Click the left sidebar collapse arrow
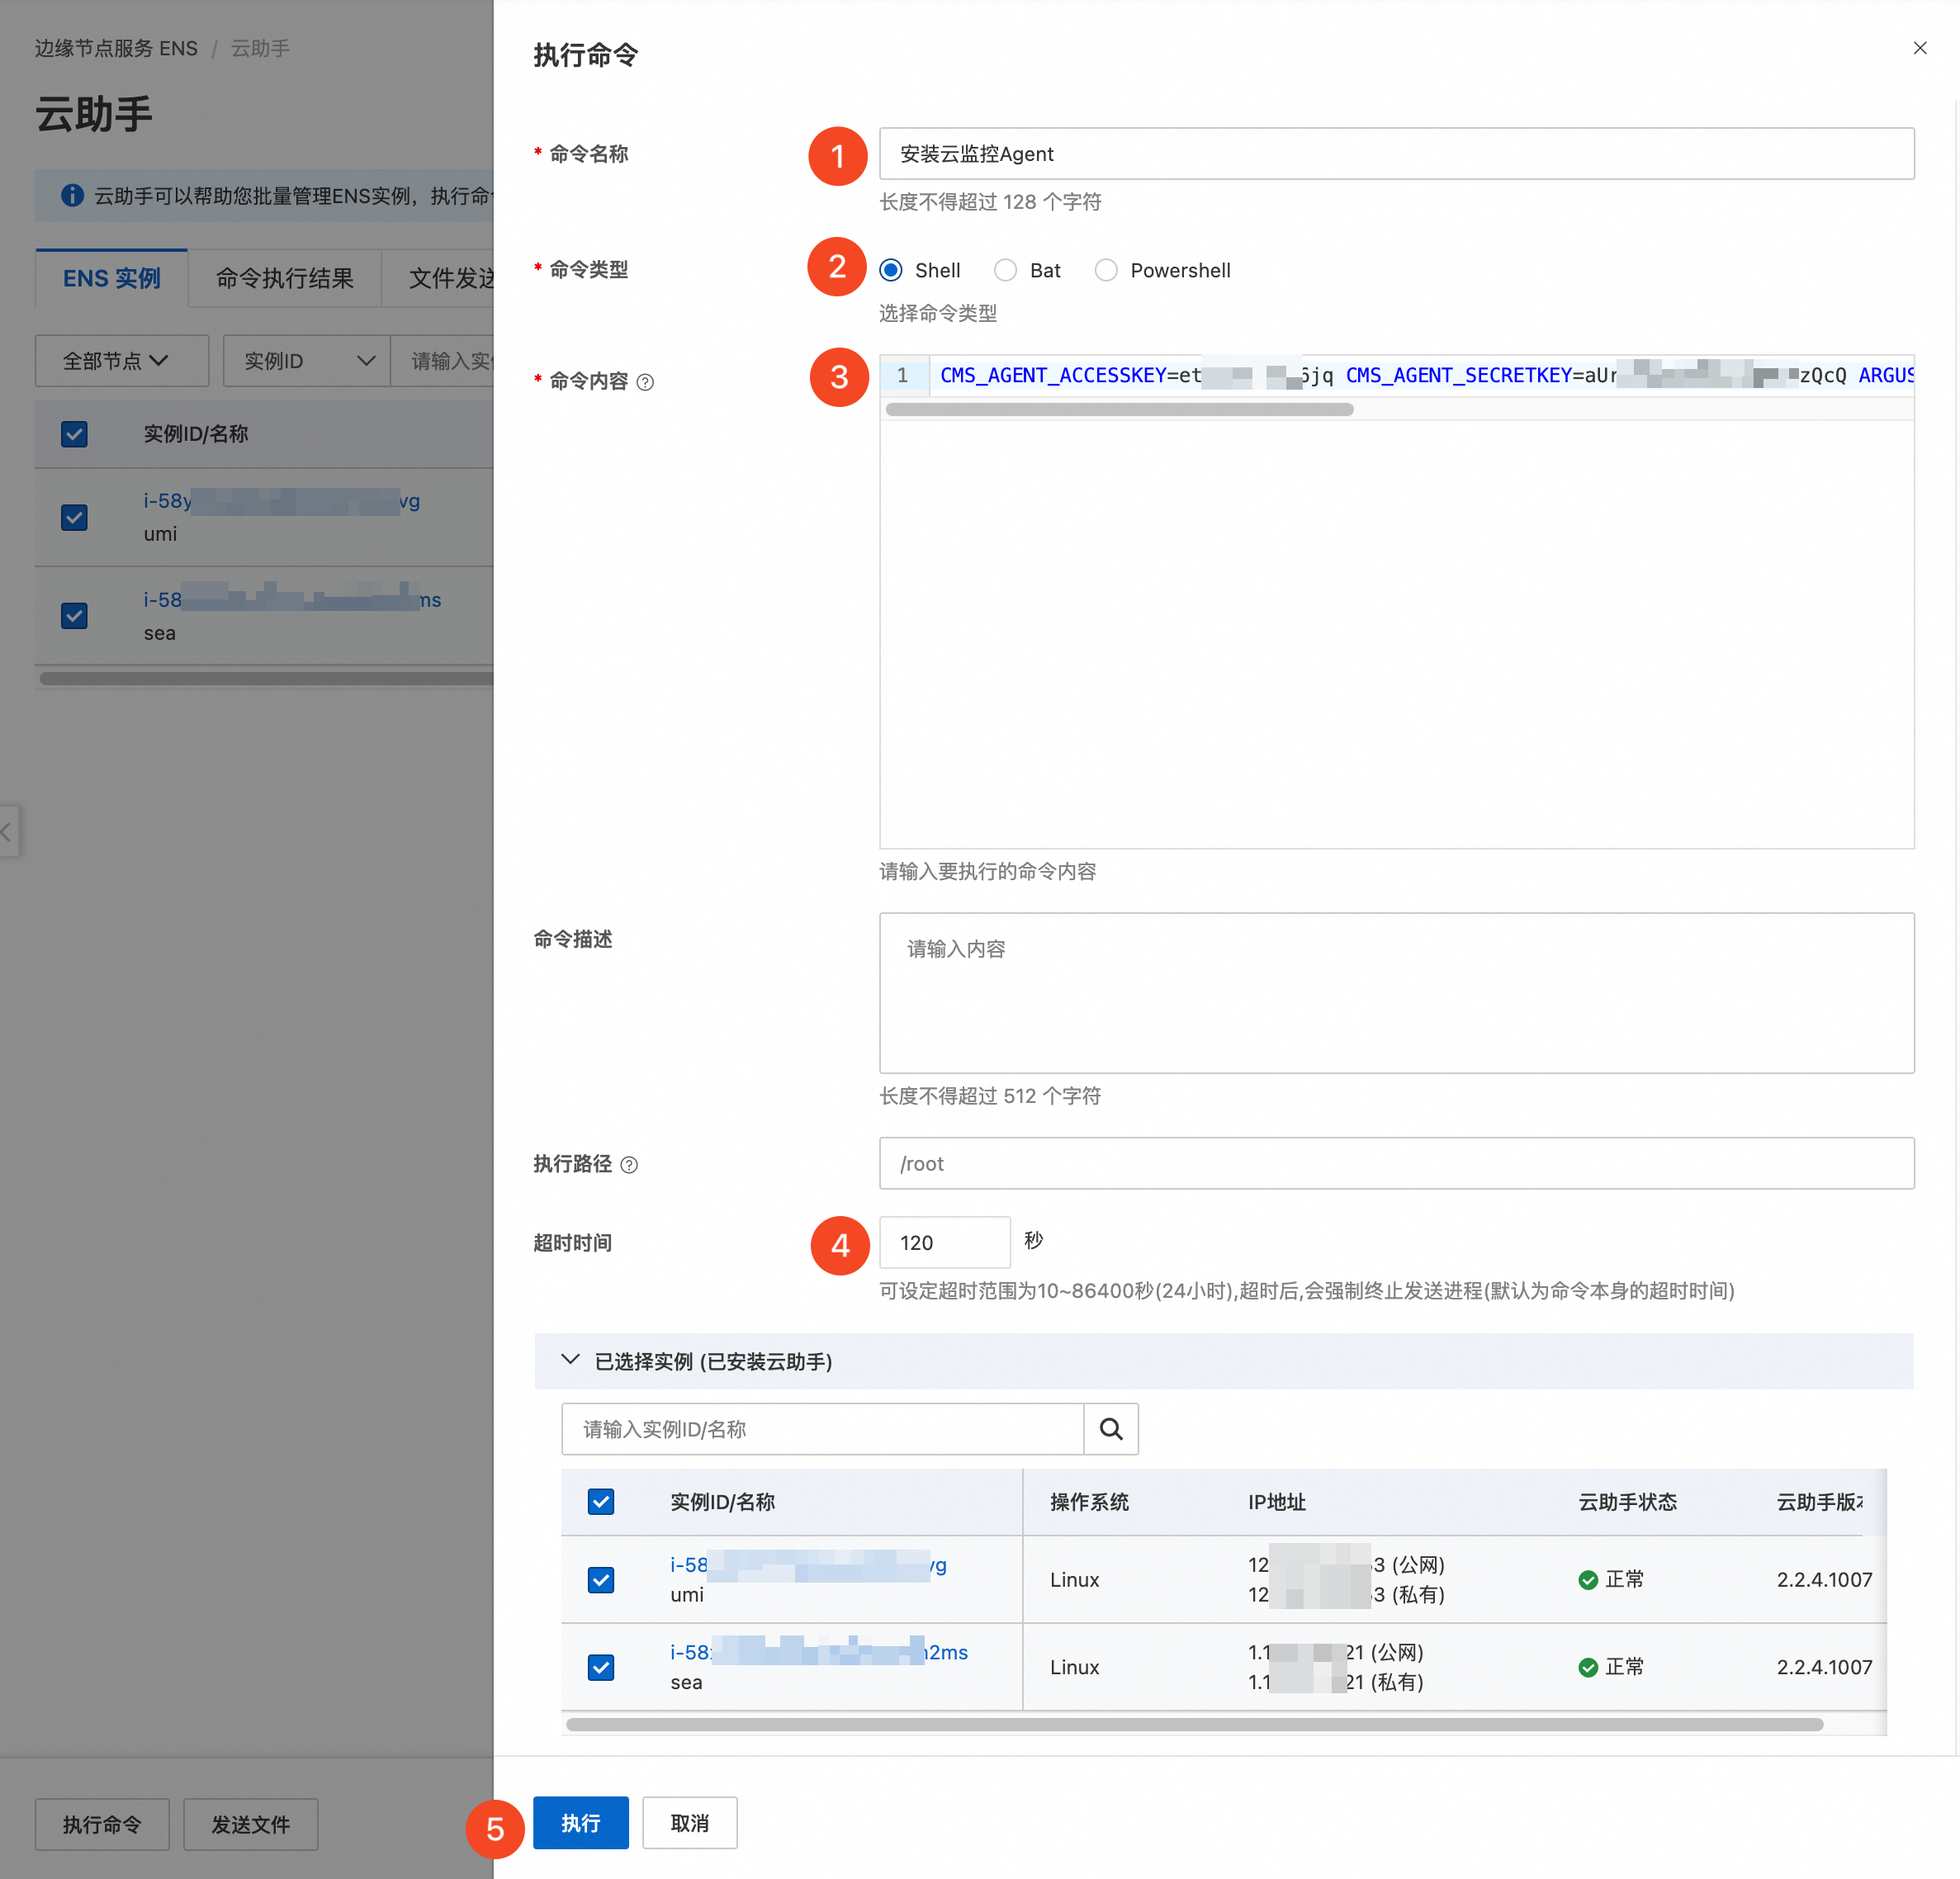This screenshot has width=1960, height=1879. (x=8, y=831)
